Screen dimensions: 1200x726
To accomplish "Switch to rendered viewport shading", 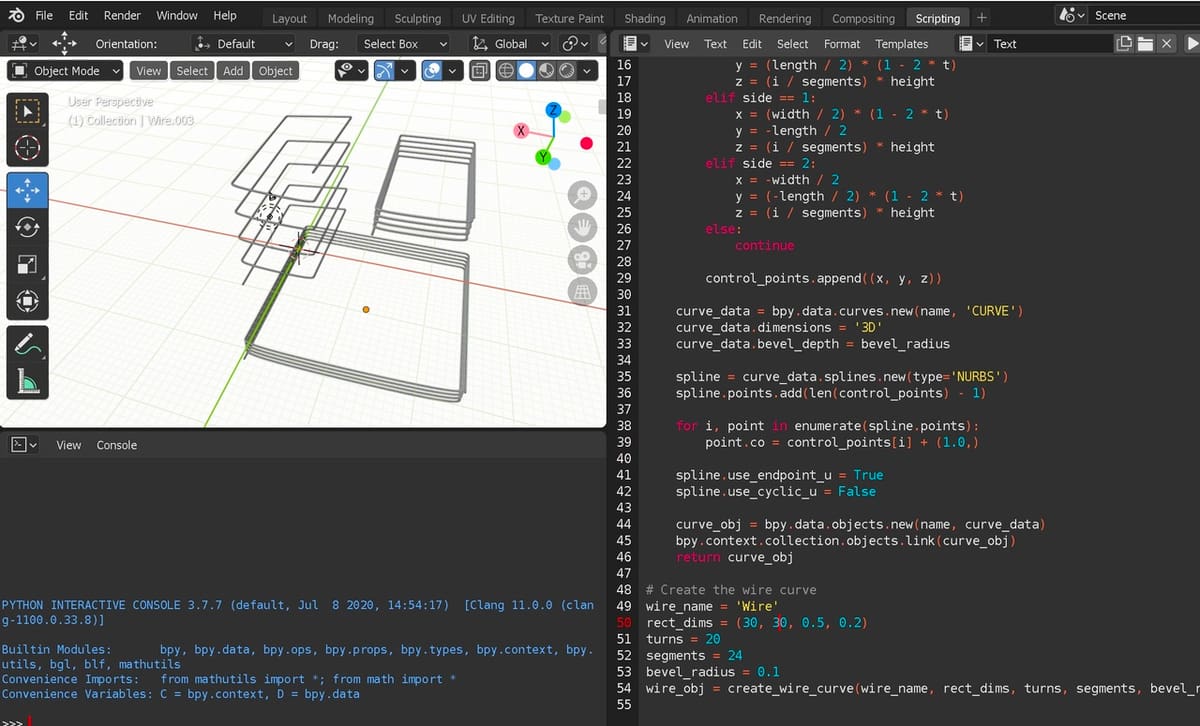I will pos(566,71).
